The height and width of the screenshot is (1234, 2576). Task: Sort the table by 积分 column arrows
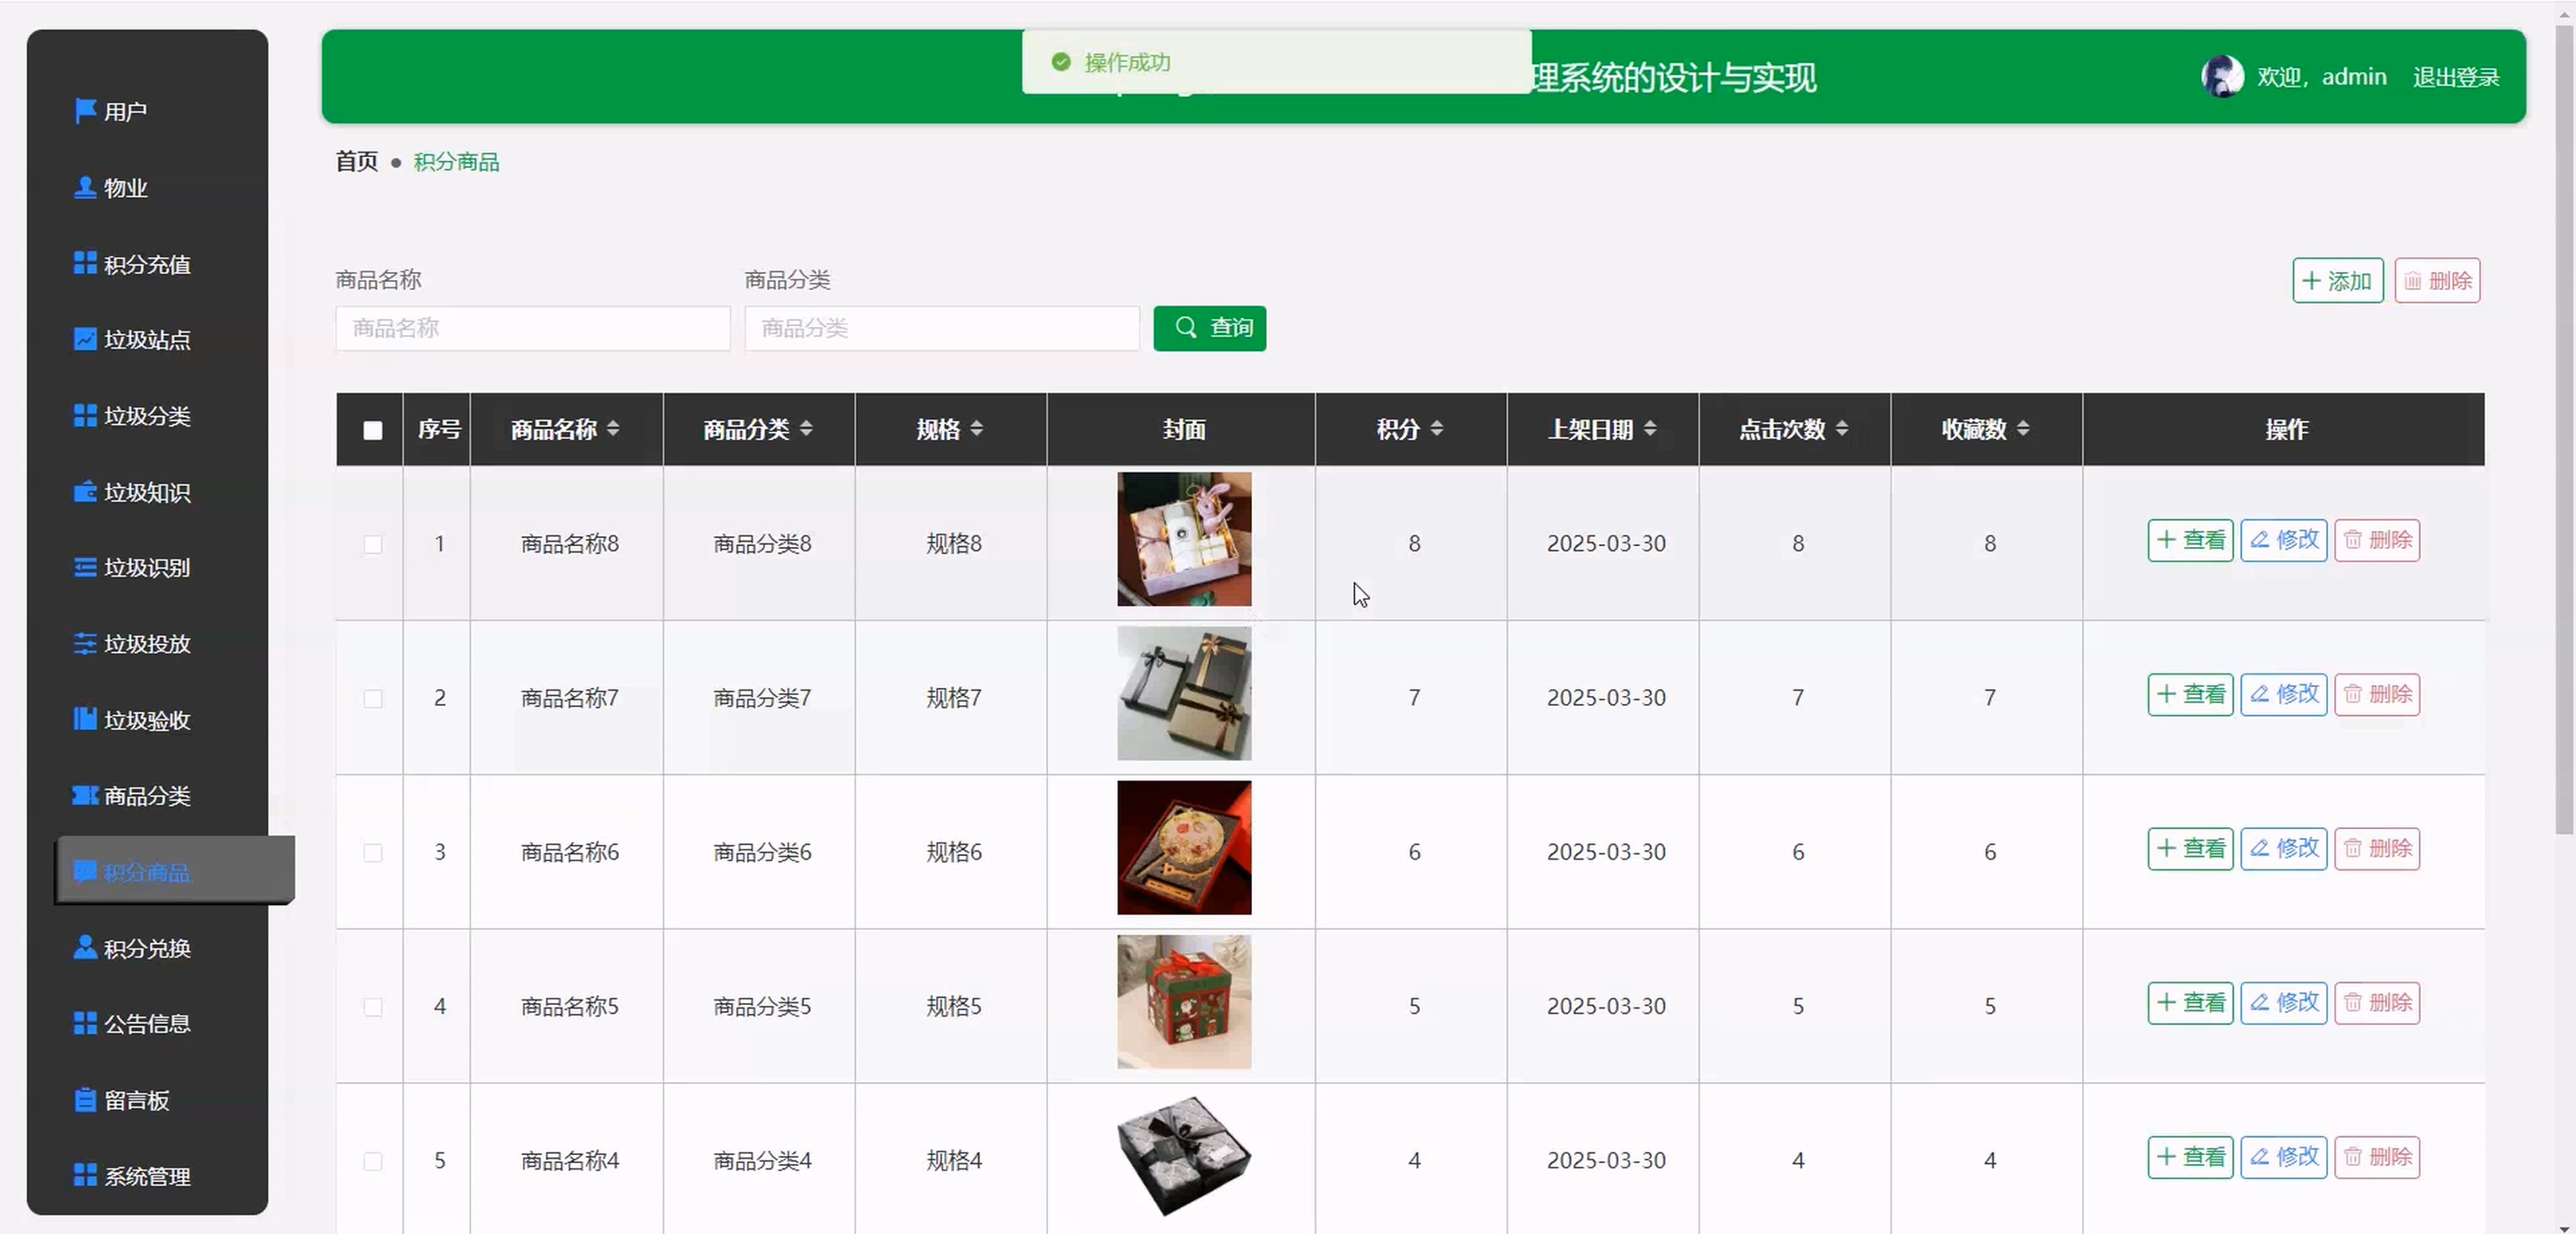coord(1436,429)
